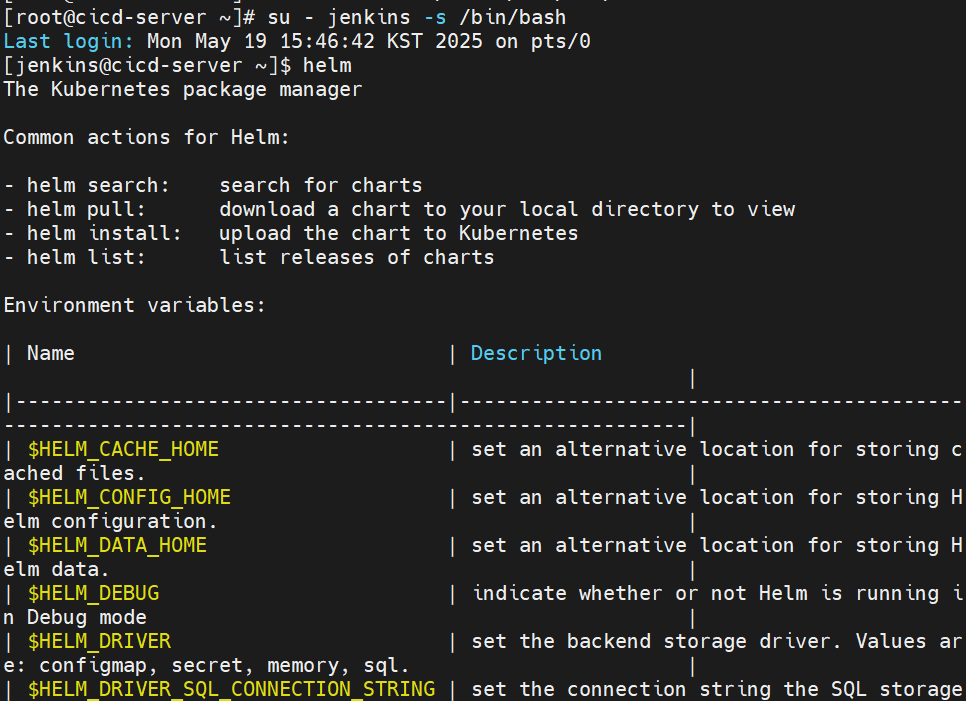Click the description beside $HELM_CONFIG_HOME

click(717, 498)
